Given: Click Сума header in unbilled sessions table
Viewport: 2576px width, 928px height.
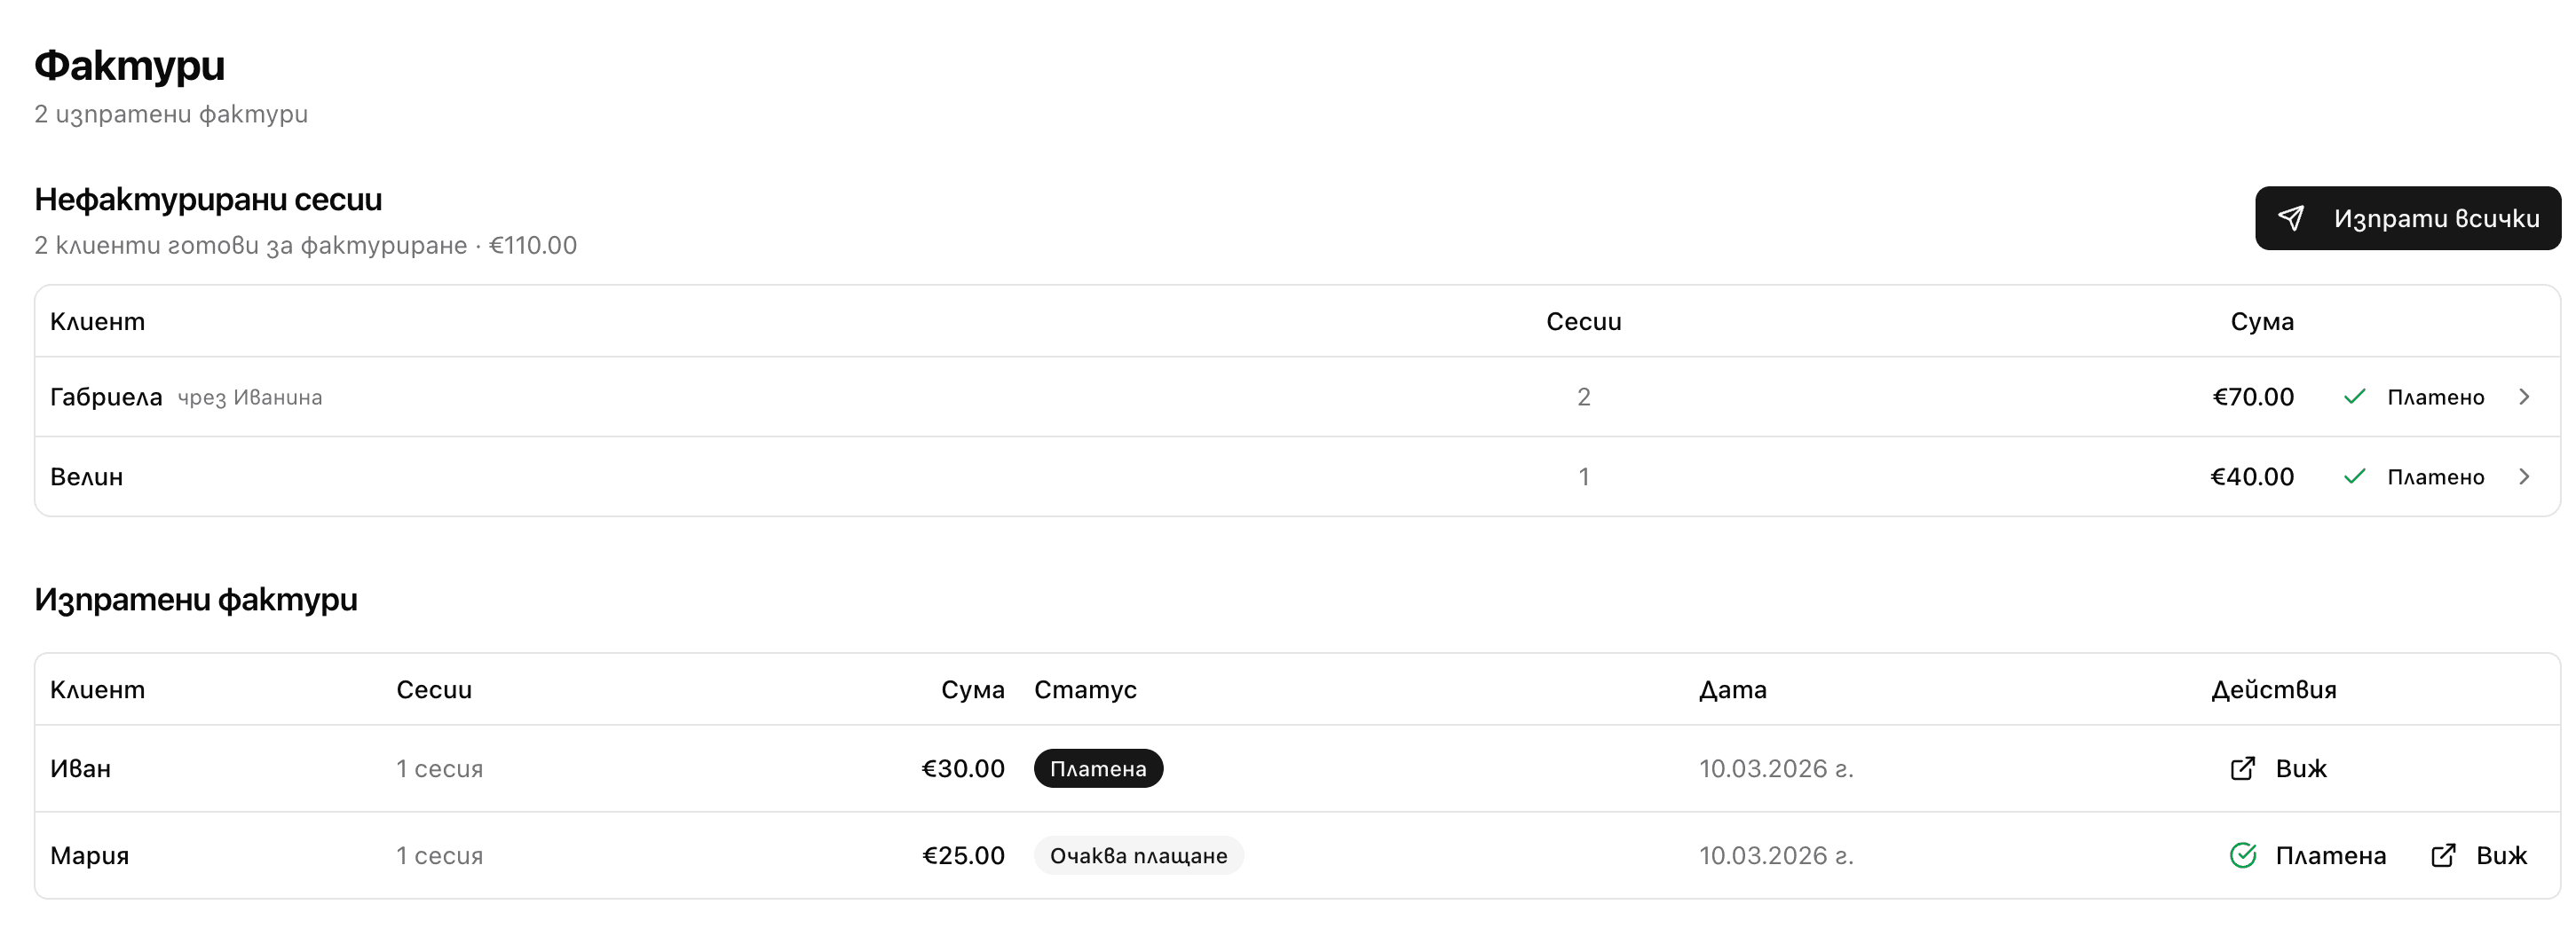Looking at the screenshot, I should click(2261, 322).
